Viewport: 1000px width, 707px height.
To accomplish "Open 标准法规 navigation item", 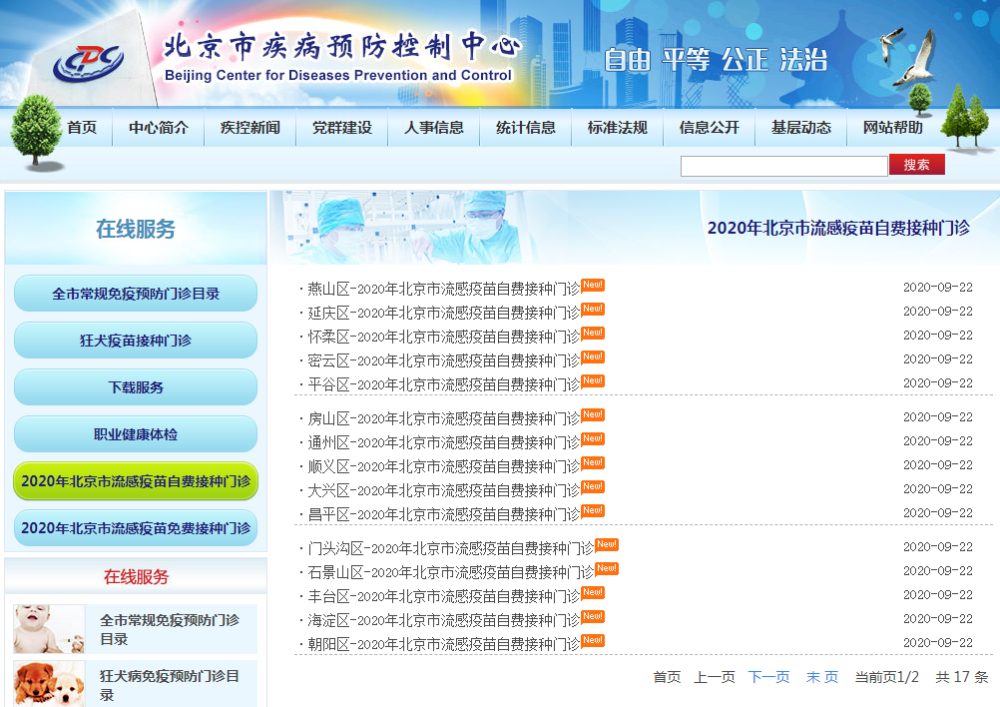I will [617, 128].
